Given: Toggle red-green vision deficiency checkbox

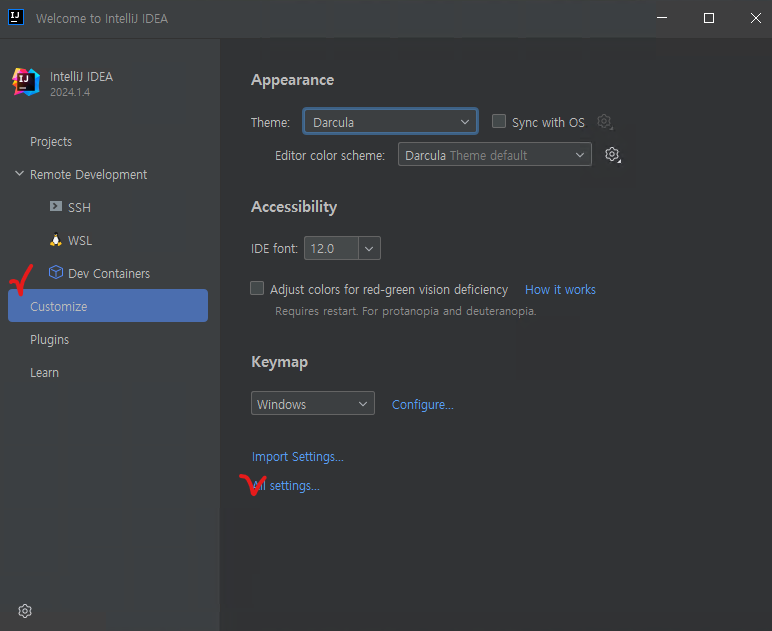Looking at the screenshot, I should pos(257,288).
